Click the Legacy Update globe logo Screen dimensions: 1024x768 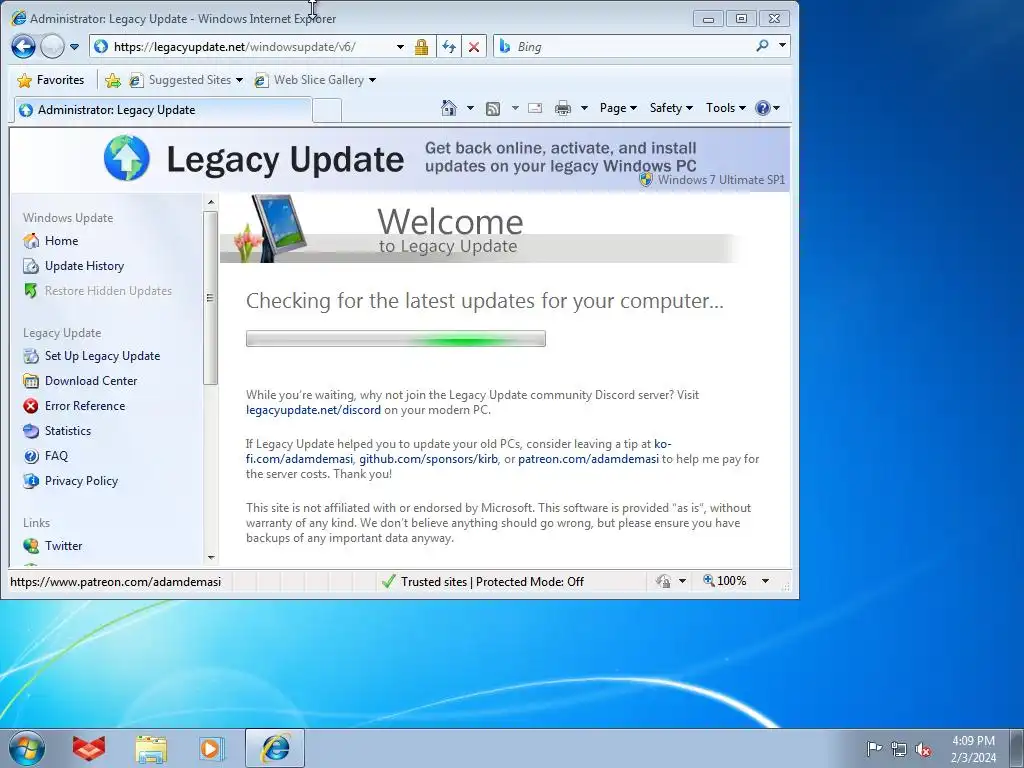127,158
